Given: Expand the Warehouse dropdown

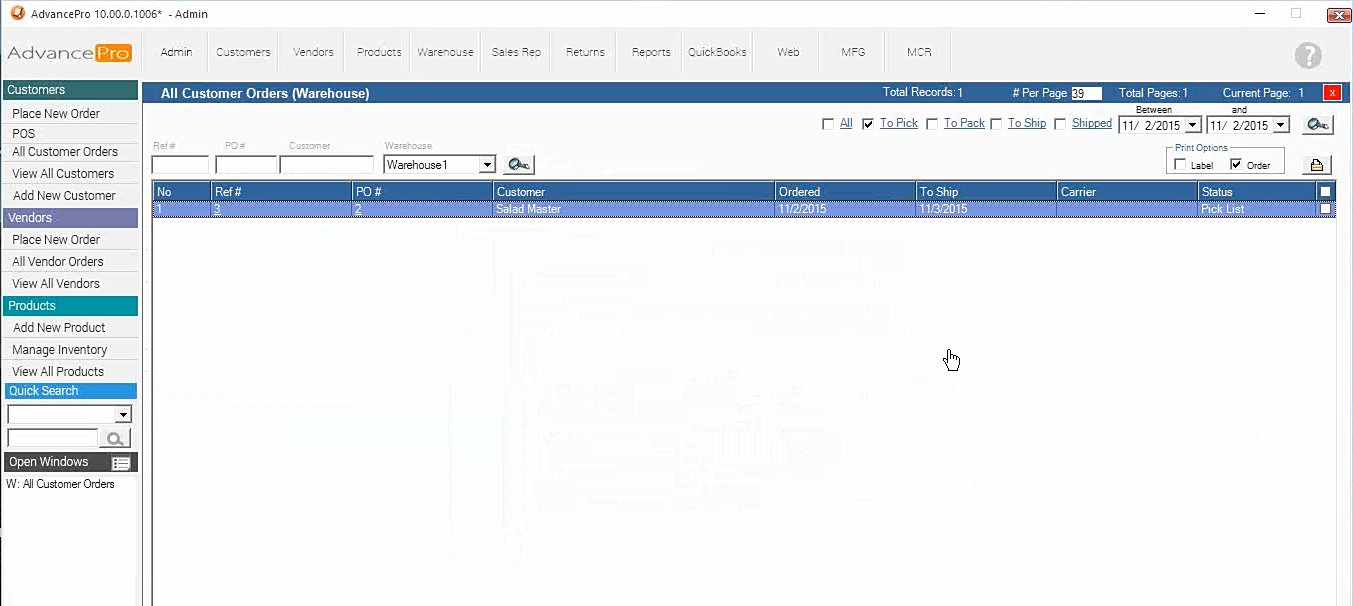Looking at the screenshot, I should coord(487,165).
